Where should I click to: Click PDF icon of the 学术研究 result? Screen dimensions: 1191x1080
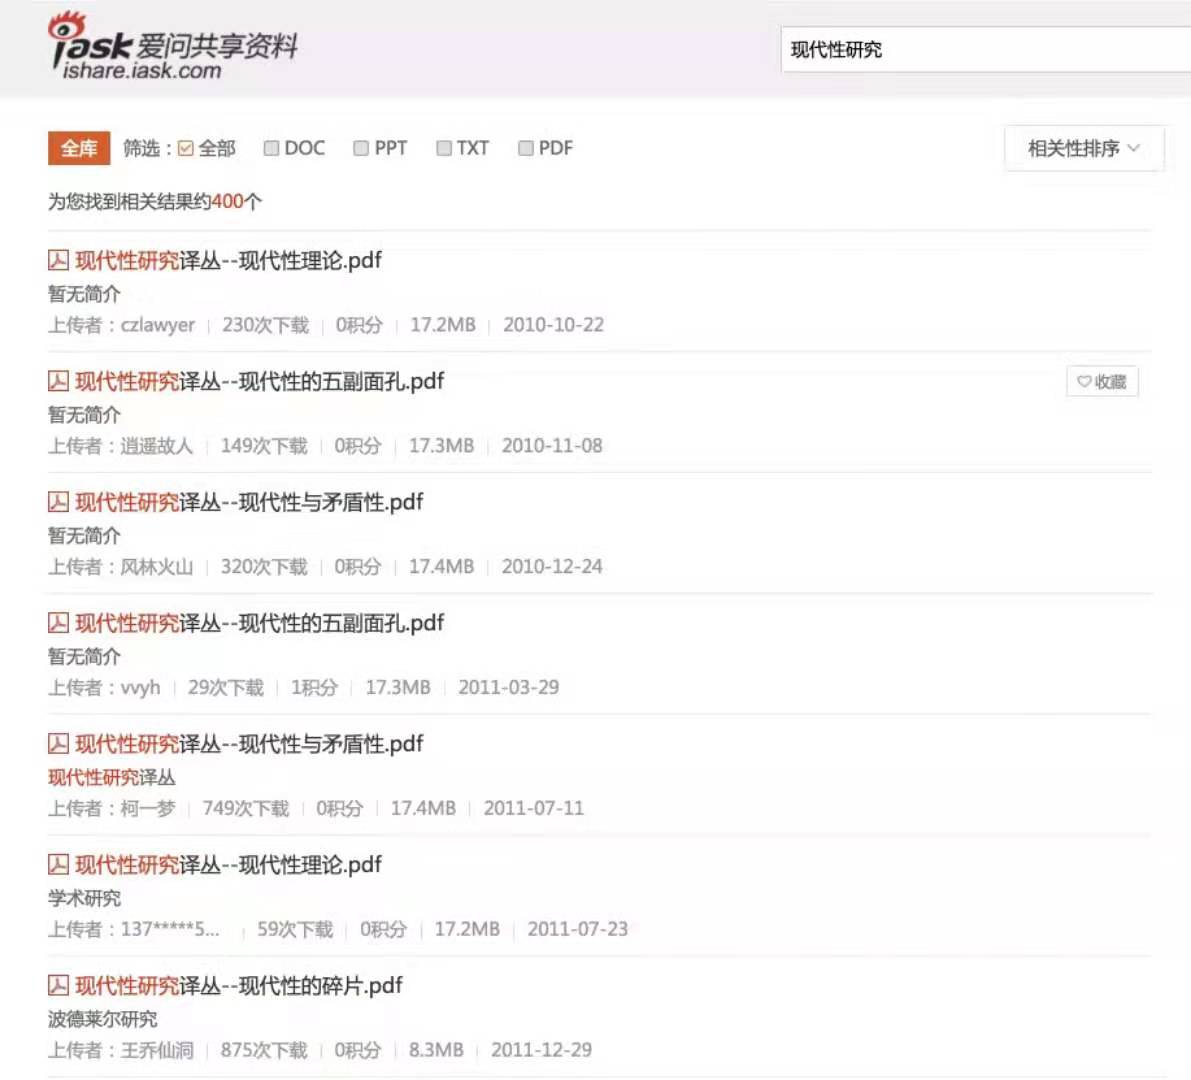(58, 864)
